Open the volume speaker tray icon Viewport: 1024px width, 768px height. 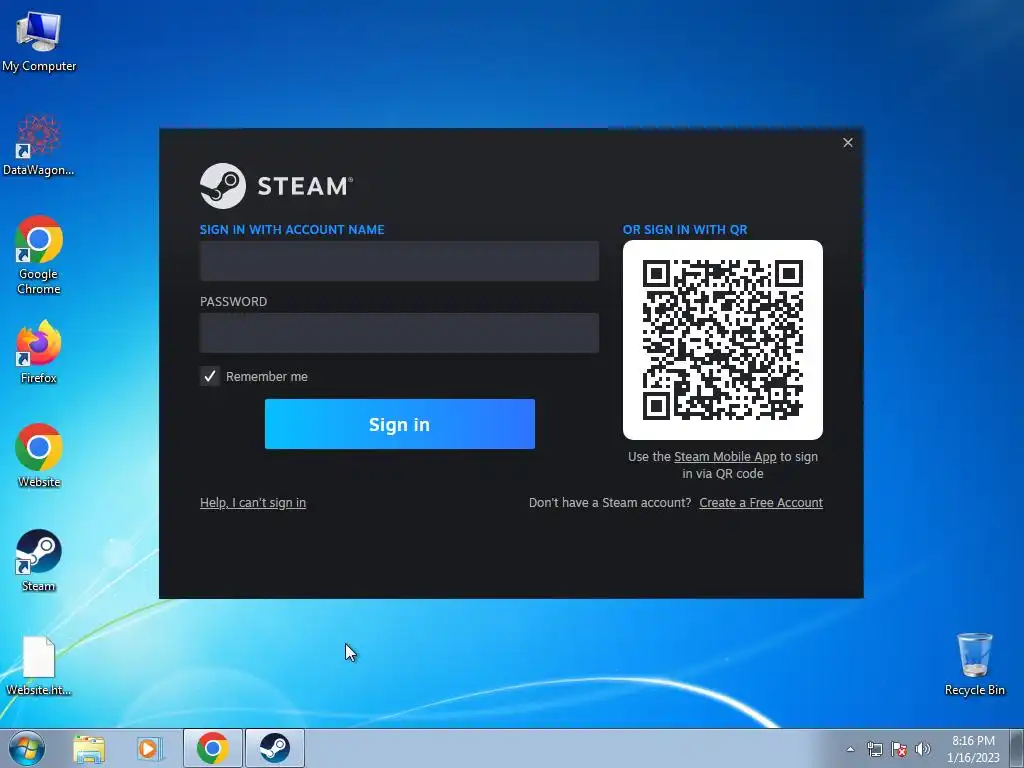[x=923, y=749]
